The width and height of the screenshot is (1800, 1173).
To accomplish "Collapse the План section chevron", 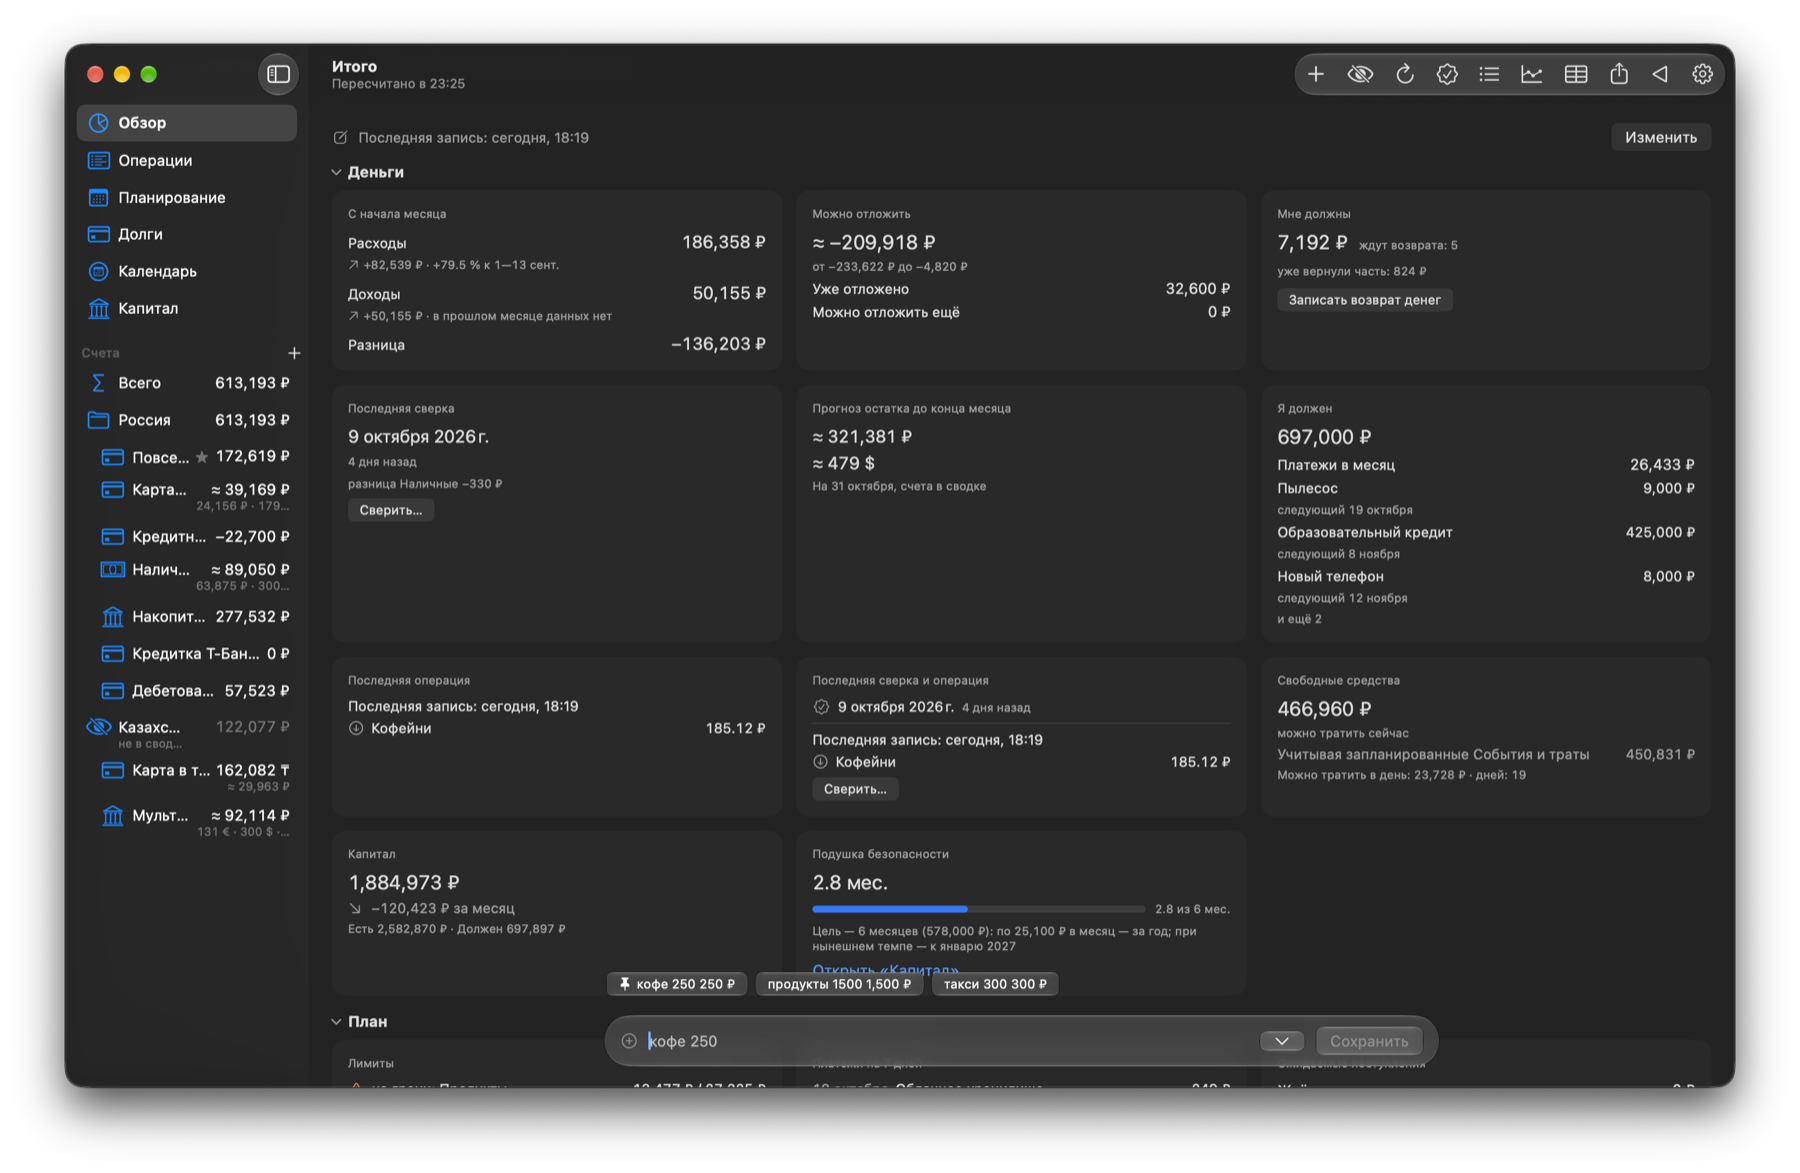I will (336, 1021).
